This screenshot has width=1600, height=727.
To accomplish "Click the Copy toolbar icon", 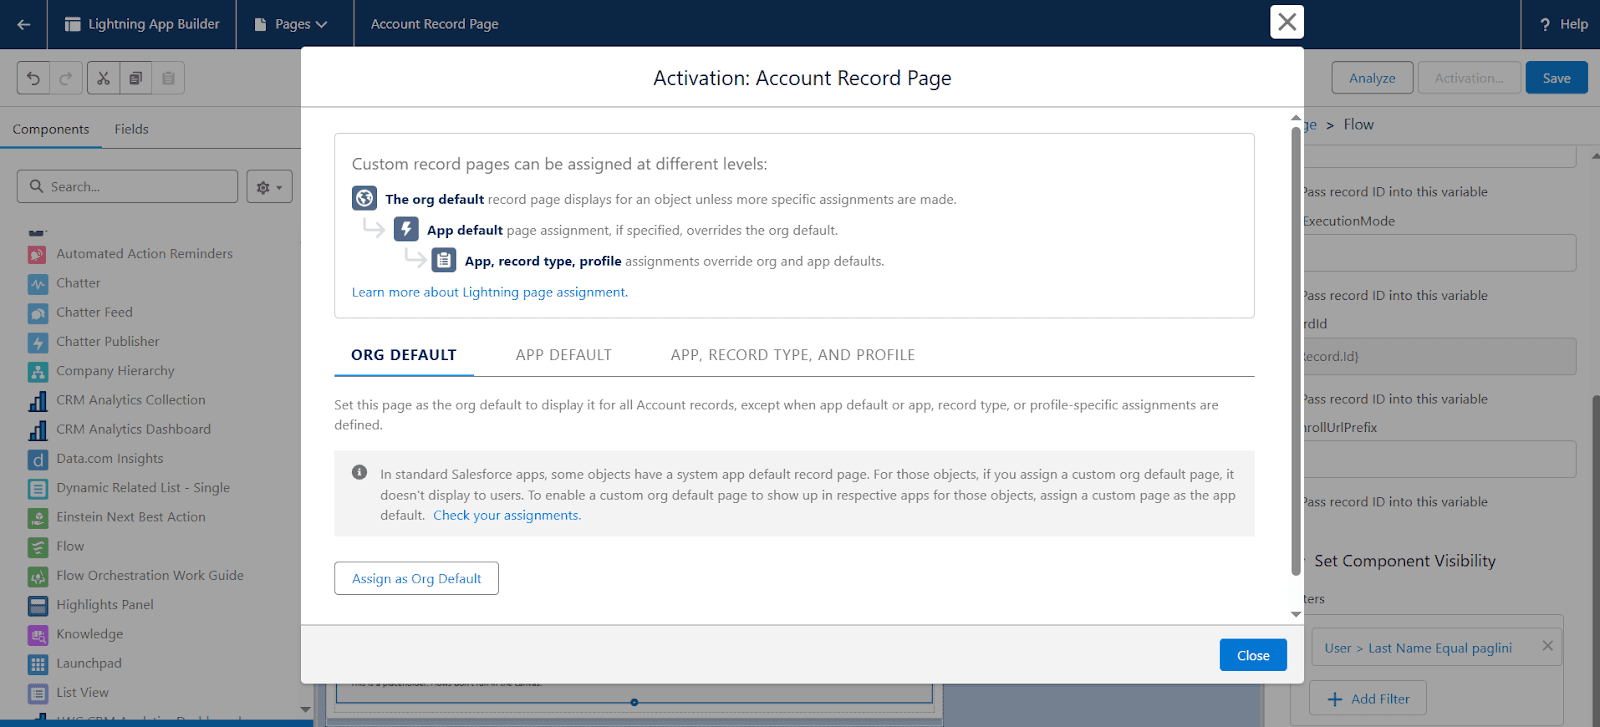I will (x=135, y=78).
